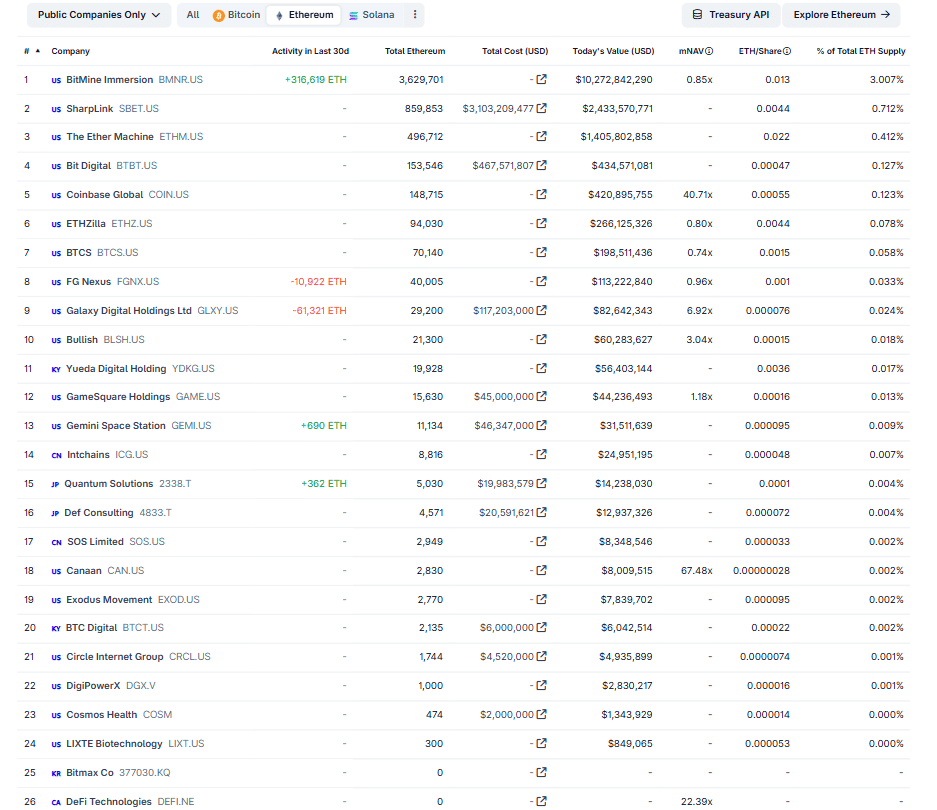Show the All assets tab
Screen dimensions: 937x810
click(x=193, y=15)
